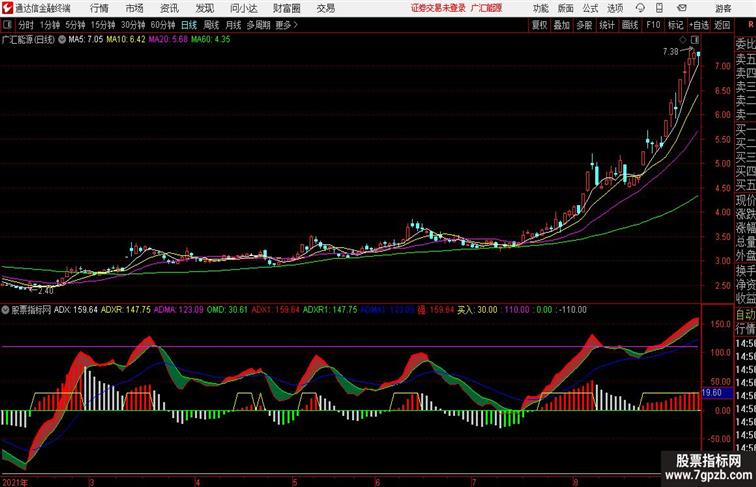756x487 pixels.
Task: Expand the 更多 more periods list
Action: click(x=286, y=25)
